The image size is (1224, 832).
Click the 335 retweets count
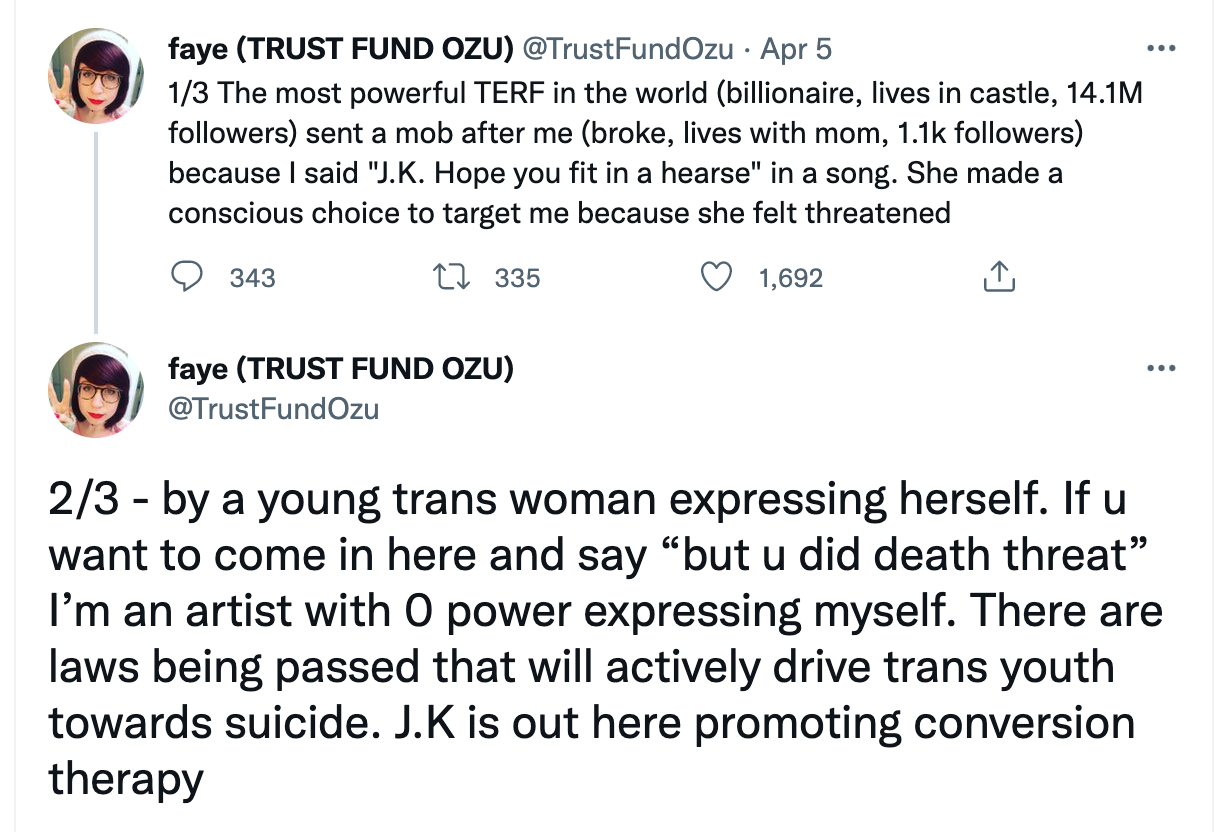[x=517, y=278]
